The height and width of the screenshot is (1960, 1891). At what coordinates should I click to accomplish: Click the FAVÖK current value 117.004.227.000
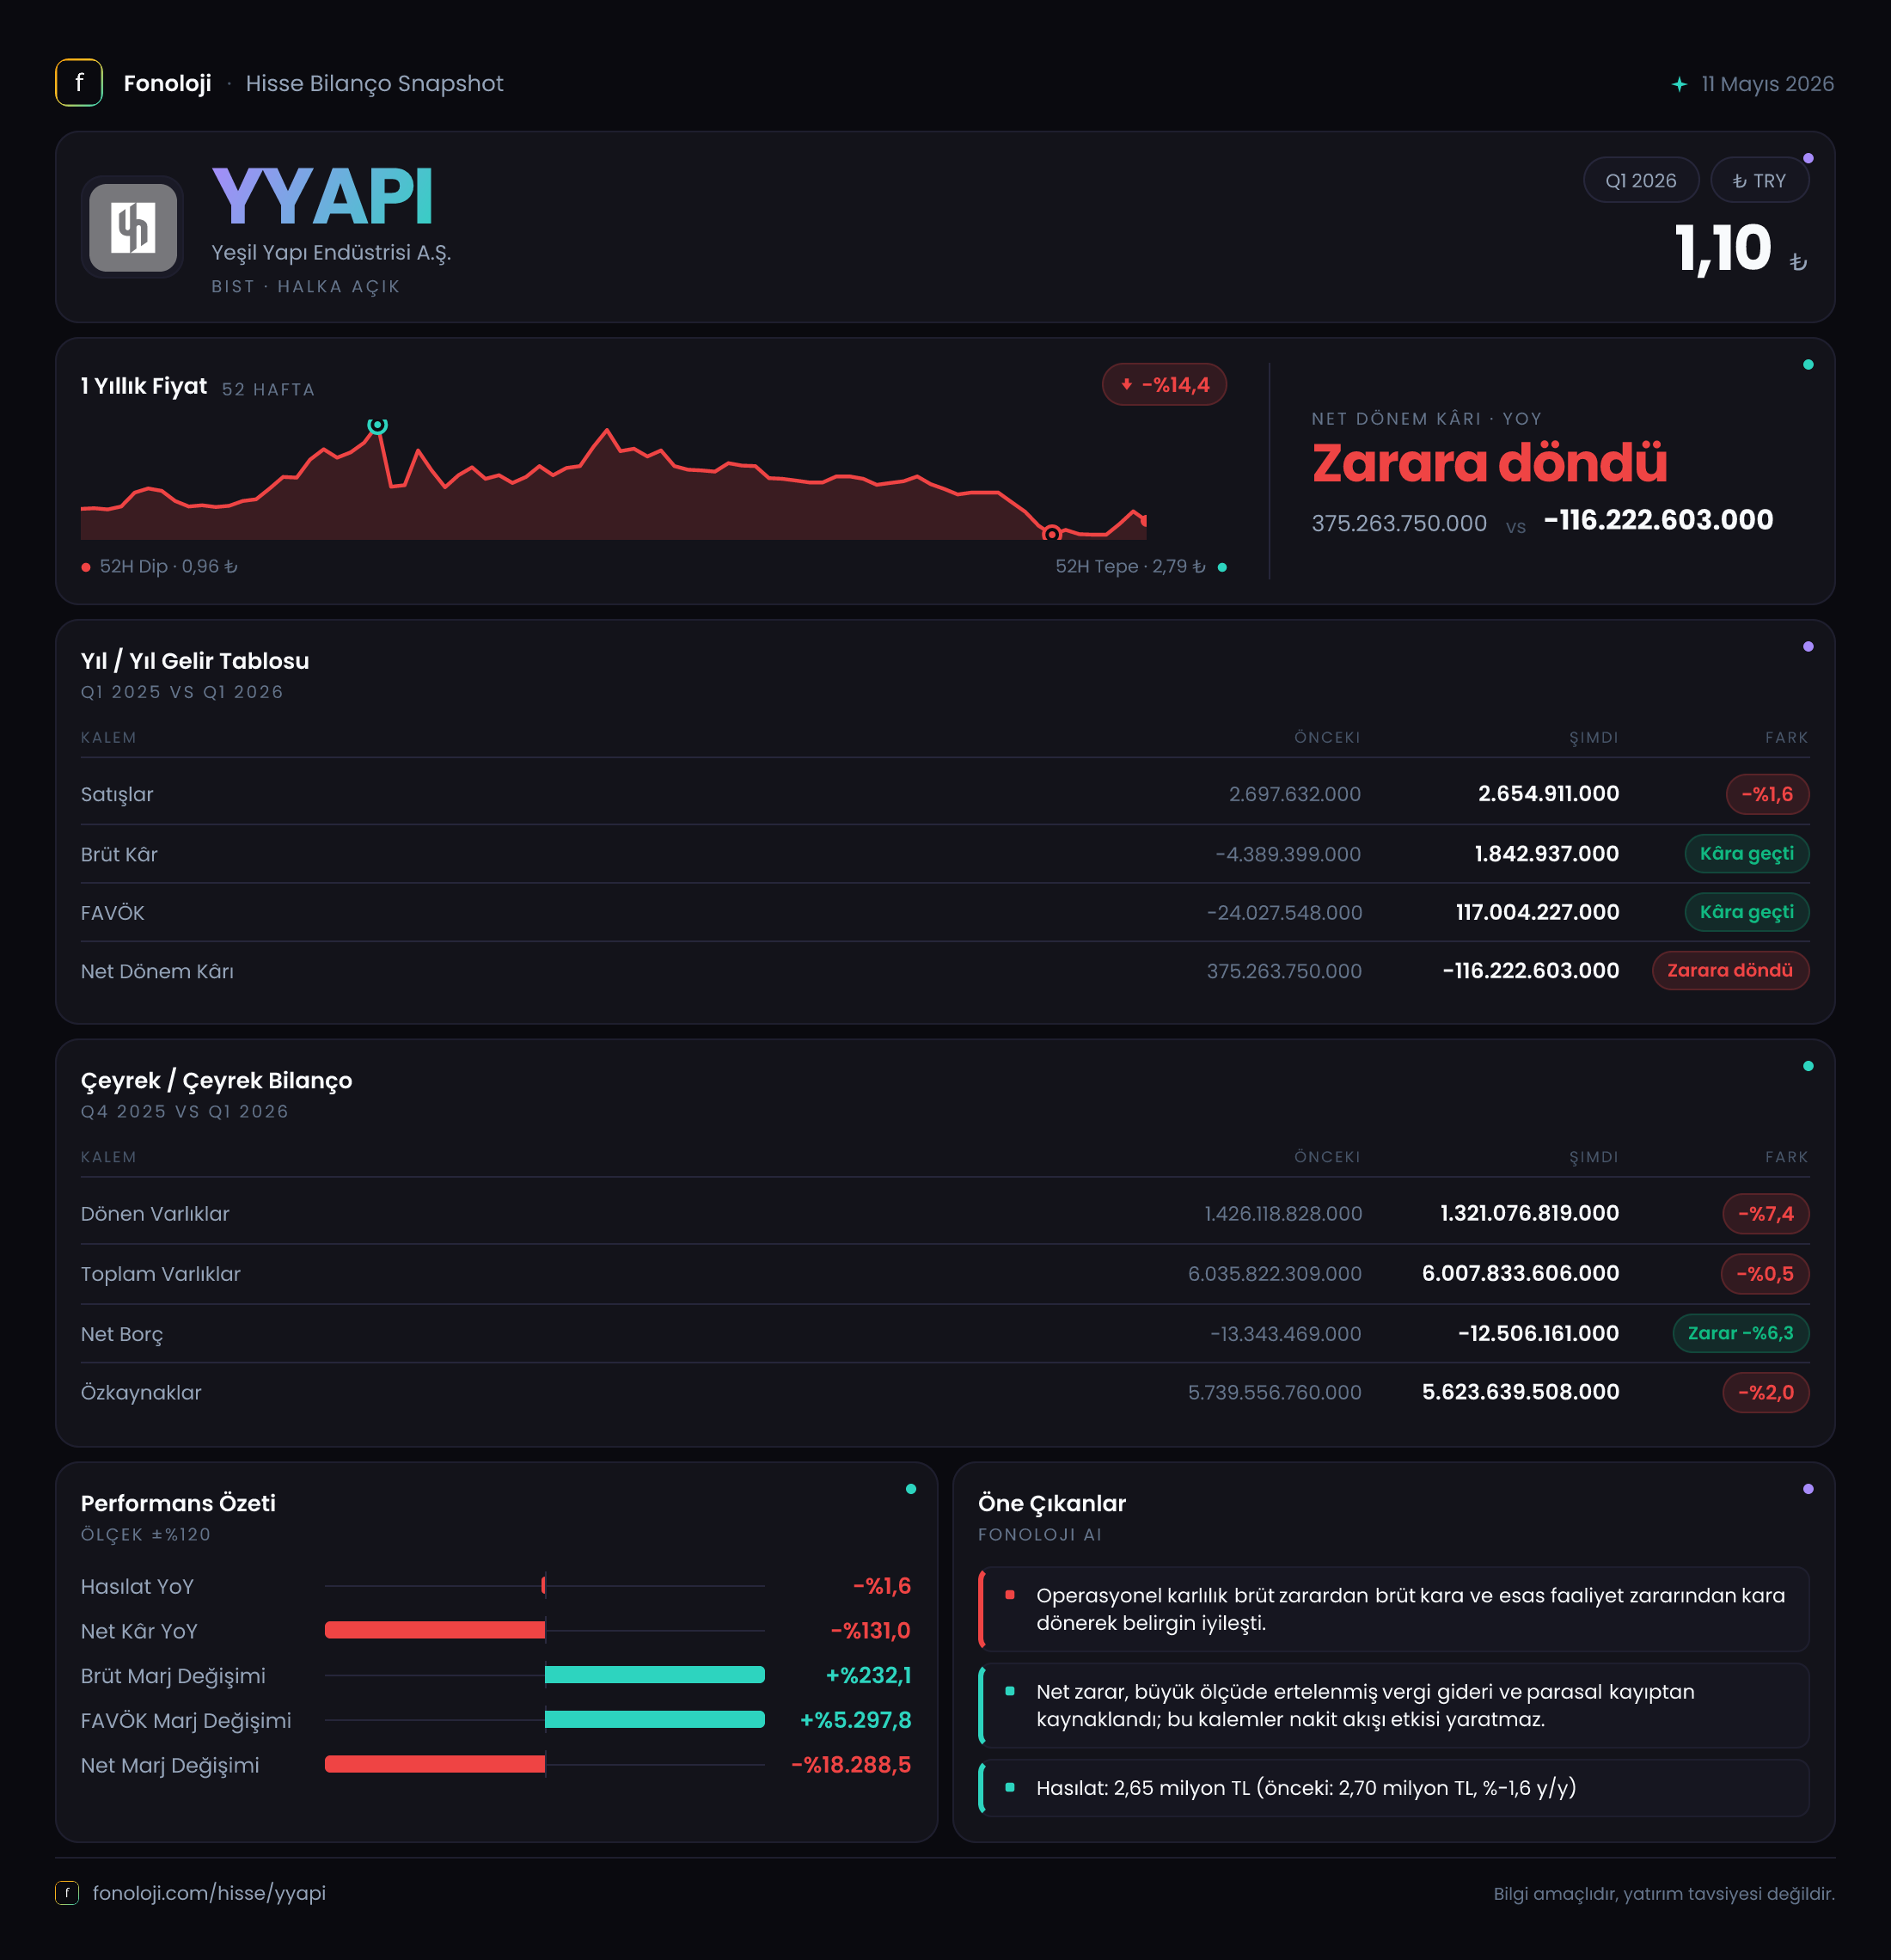tap(1537, 912)
